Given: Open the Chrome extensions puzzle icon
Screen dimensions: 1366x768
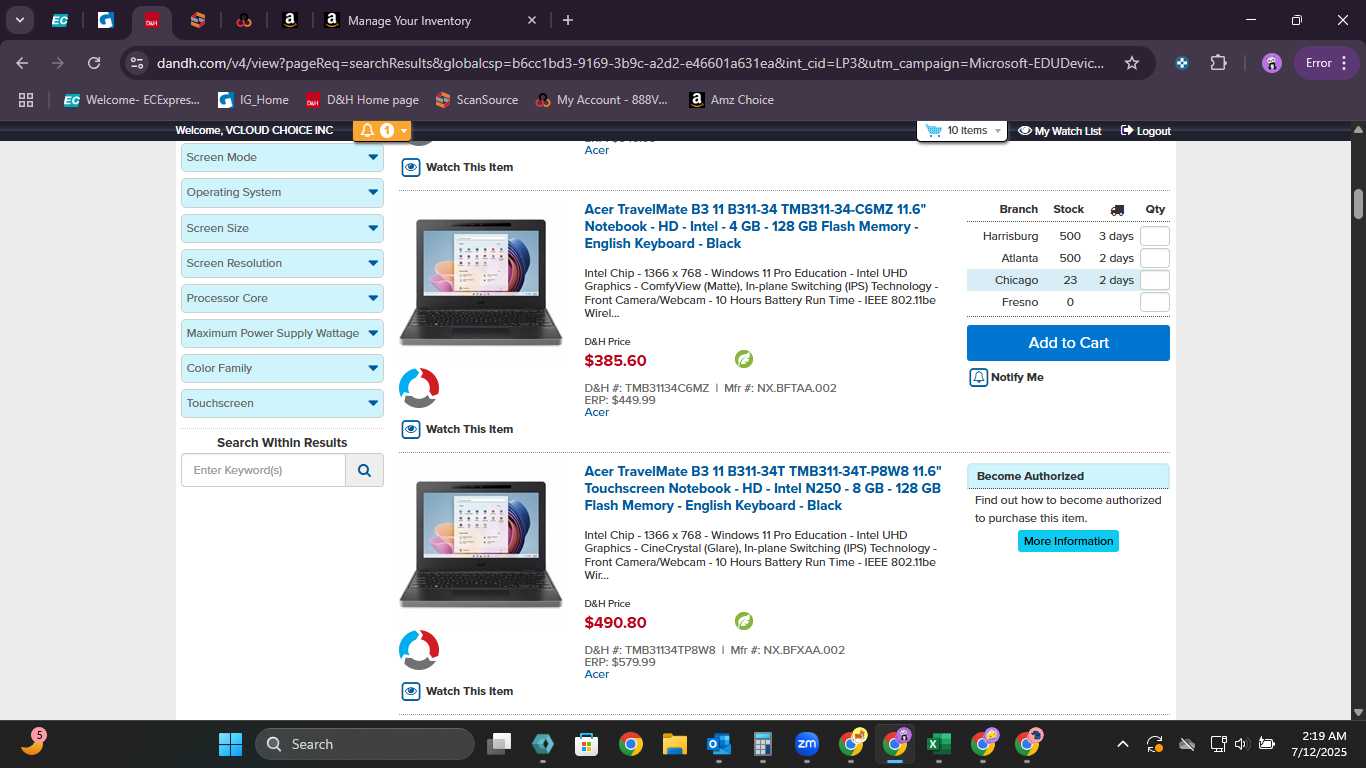Looking at the screenshot, I should [1218, 63].
